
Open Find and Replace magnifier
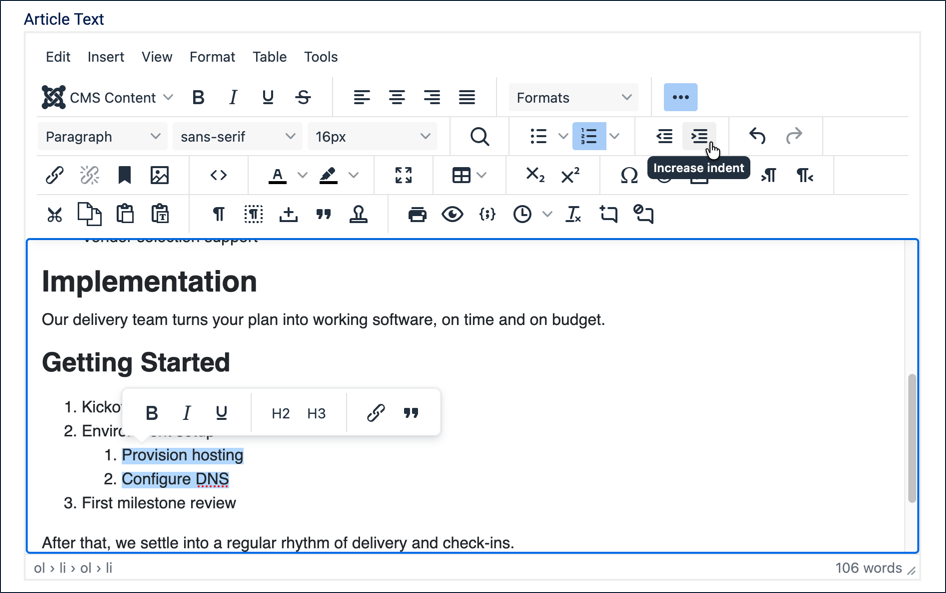pos(480,136)
